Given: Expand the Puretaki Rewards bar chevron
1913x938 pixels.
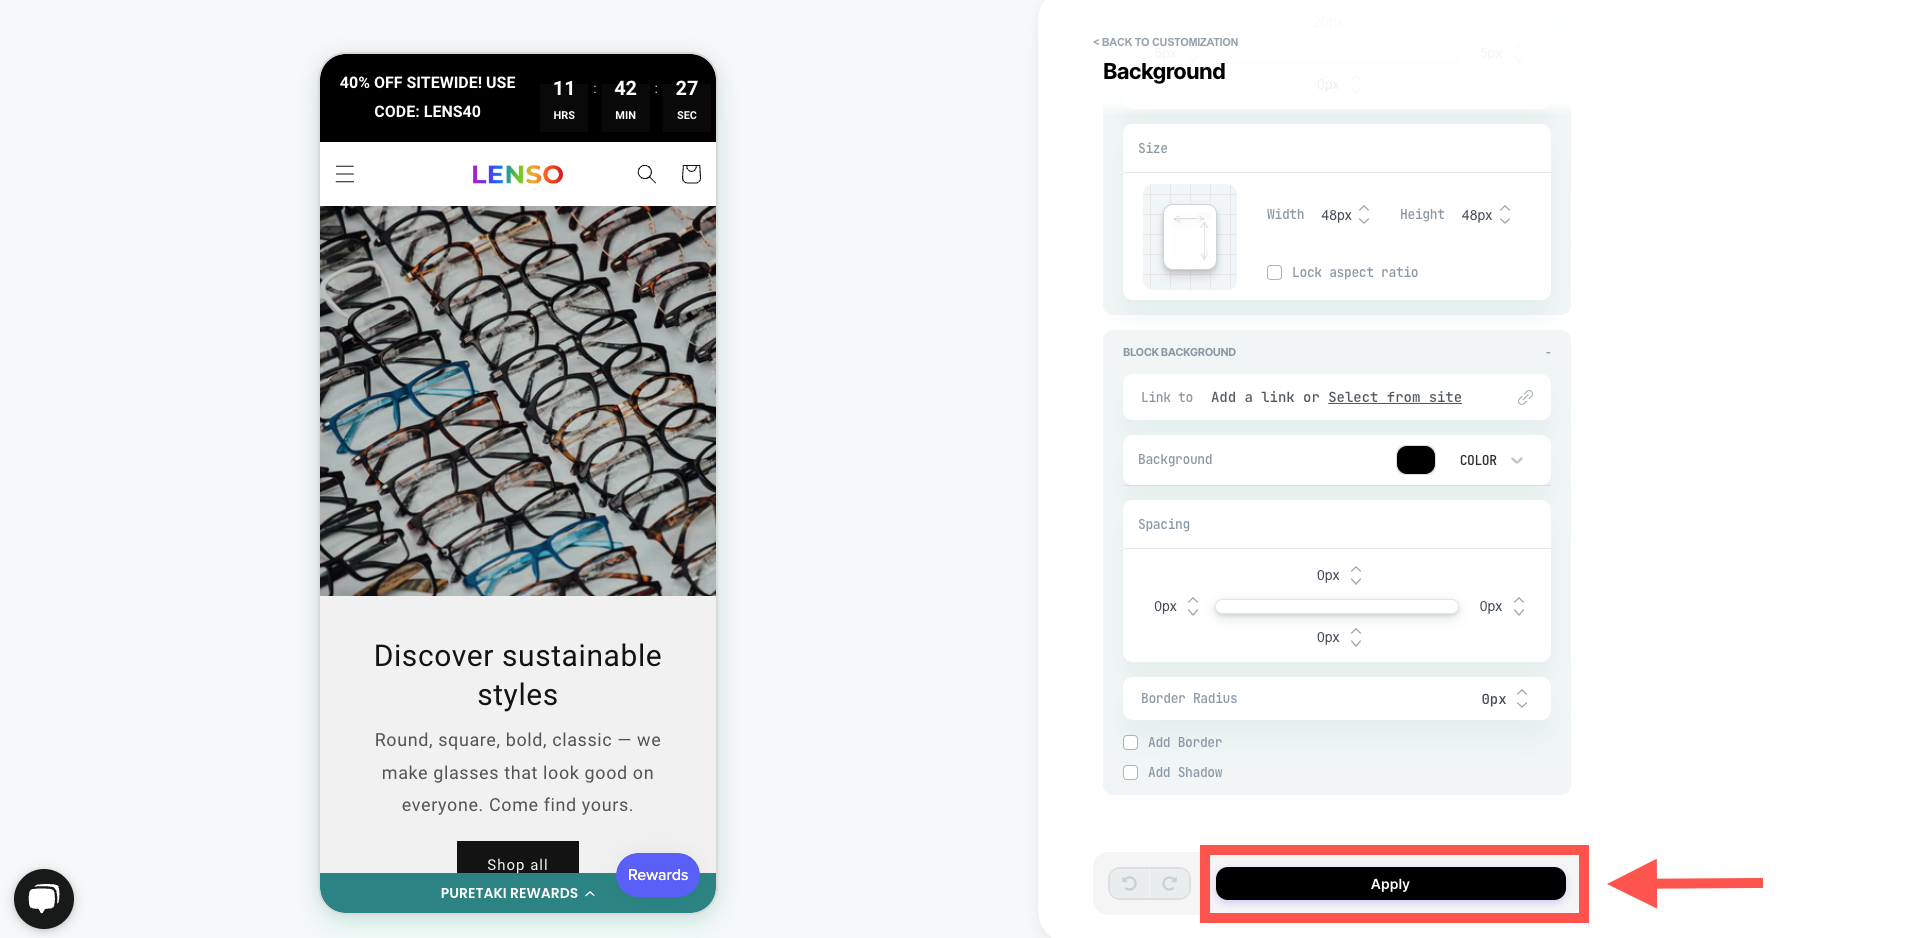Looking at the screenshot, I should (590, 893).
